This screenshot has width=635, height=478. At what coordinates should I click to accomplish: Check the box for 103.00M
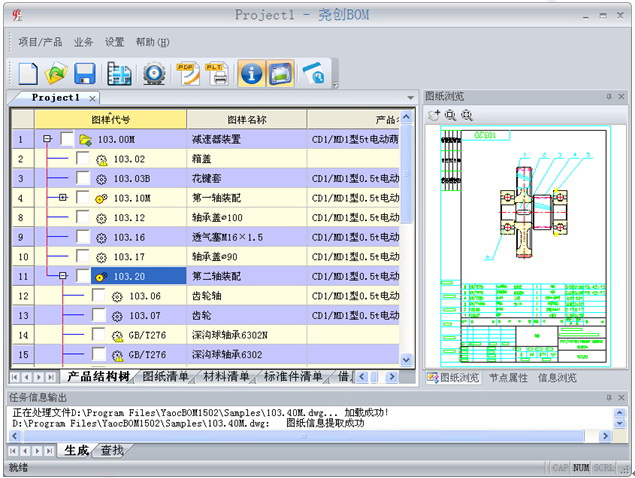click(x=67, y=140)
